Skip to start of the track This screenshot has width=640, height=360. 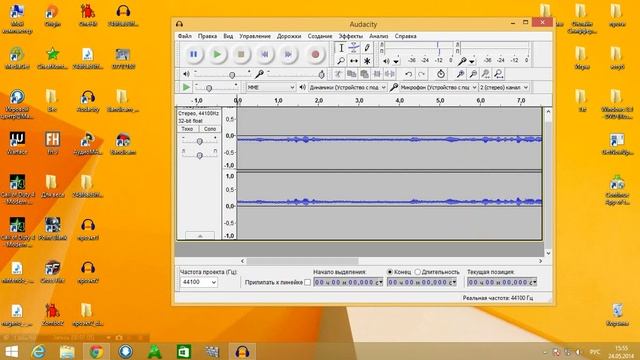(x=264, y=54)
